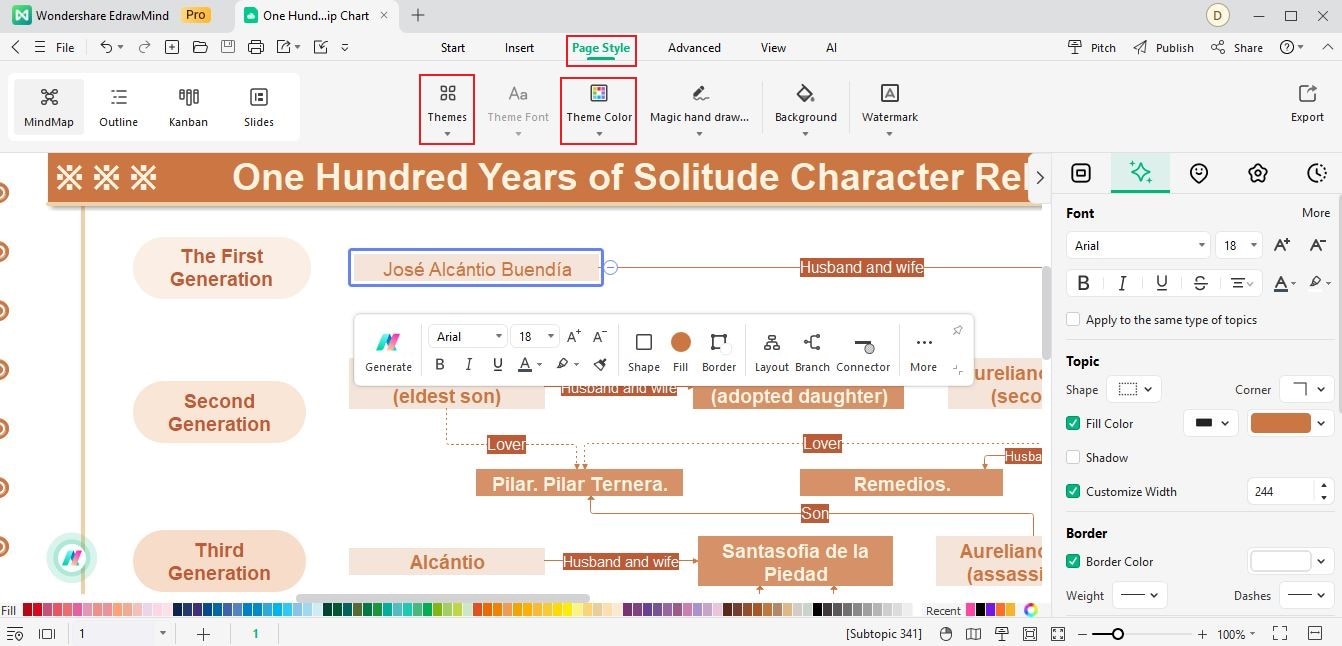
Task: Click the Branch icon in floating toolbar
Action: tap(812, 352)
